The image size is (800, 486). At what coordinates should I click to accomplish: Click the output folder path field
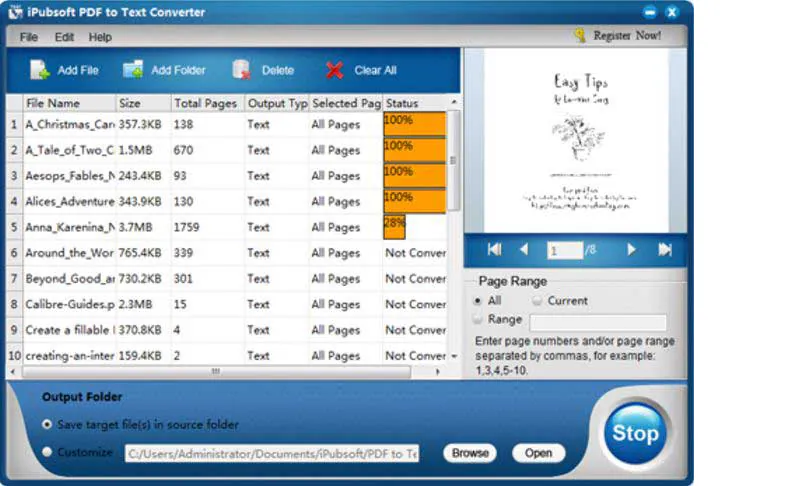click(272, 453)
